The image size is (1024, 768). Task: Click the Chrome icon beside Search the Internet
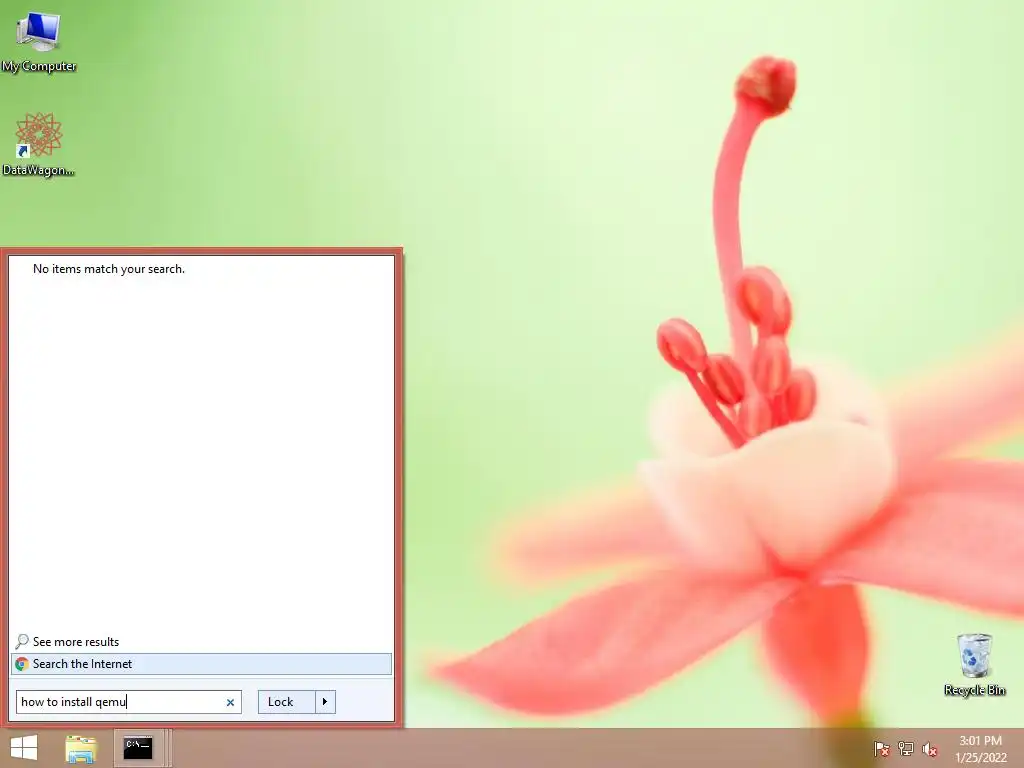click(x=22, y=664)
